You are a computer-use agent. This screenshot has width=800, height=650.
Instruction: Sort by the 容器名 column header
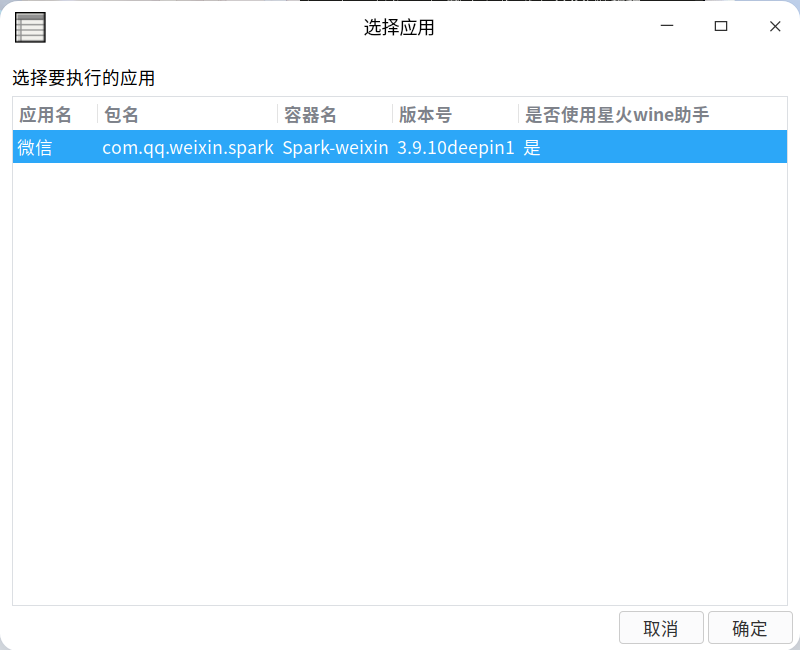pos(335,115)
